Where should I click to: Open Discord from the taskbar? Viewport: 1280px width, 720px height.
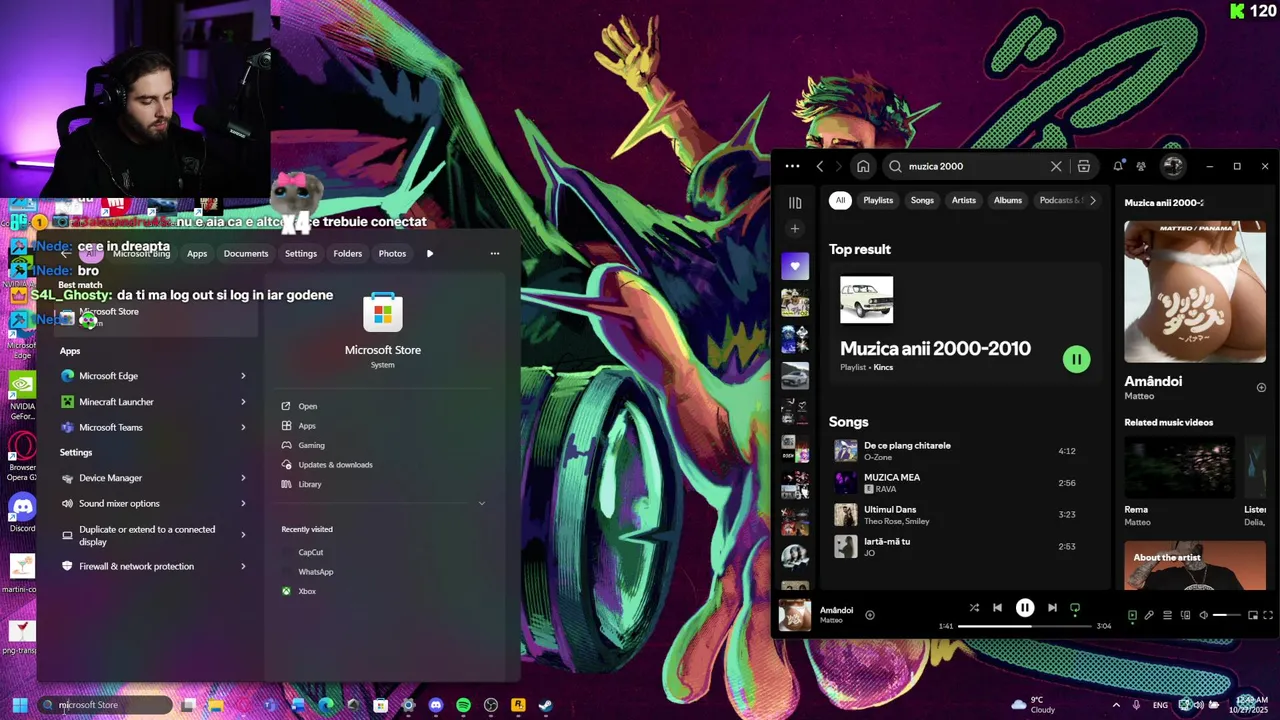tap(435, 705)
